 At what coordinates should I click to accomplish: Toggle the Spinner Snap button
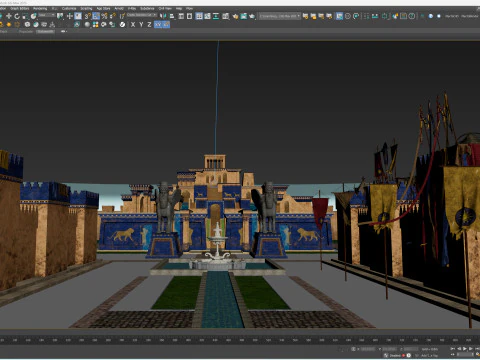(113, 16)
